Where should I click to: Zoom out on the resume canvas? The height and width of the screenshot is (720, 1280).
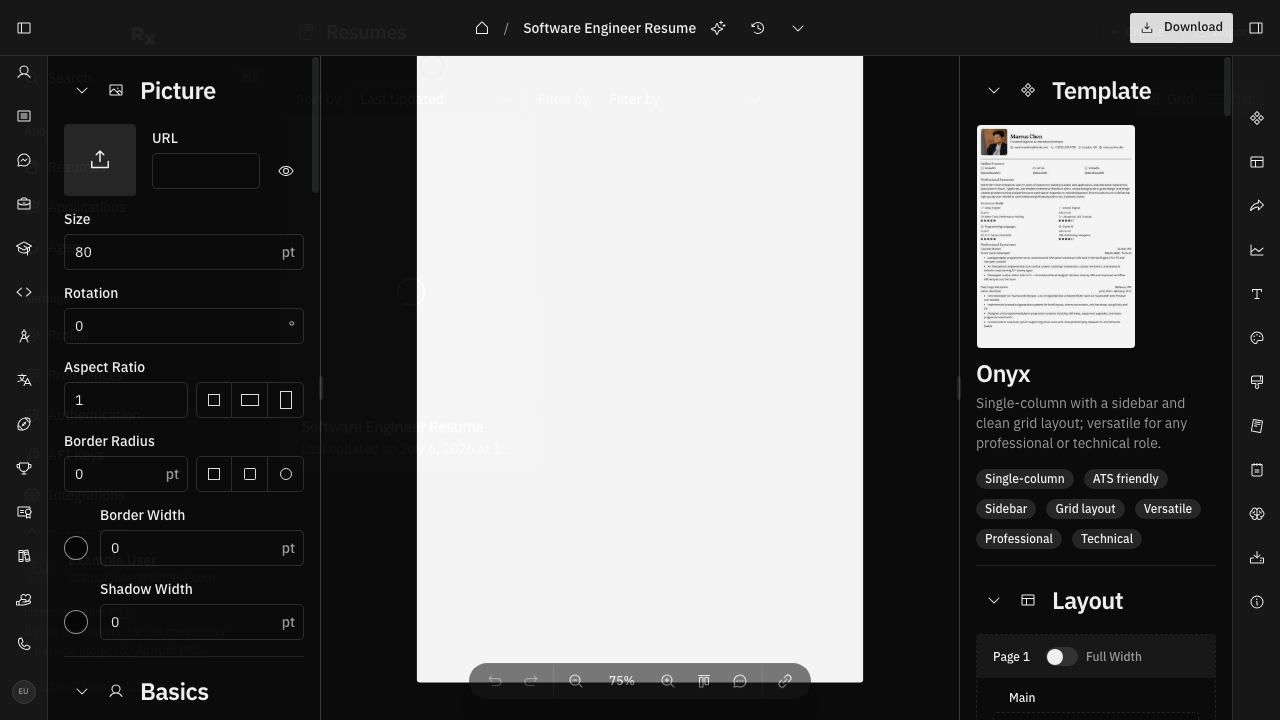pos(576,681)
